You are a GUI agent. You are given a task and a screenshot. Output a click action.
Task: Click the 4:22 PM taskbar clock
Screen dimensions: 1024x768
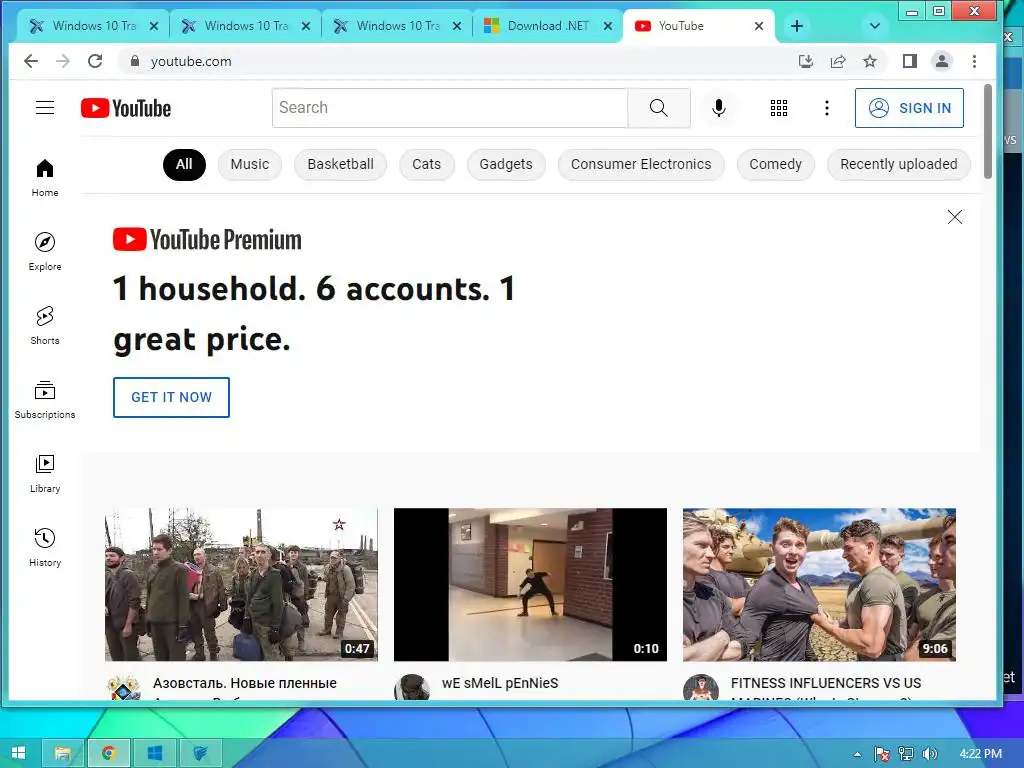point(980,754)
